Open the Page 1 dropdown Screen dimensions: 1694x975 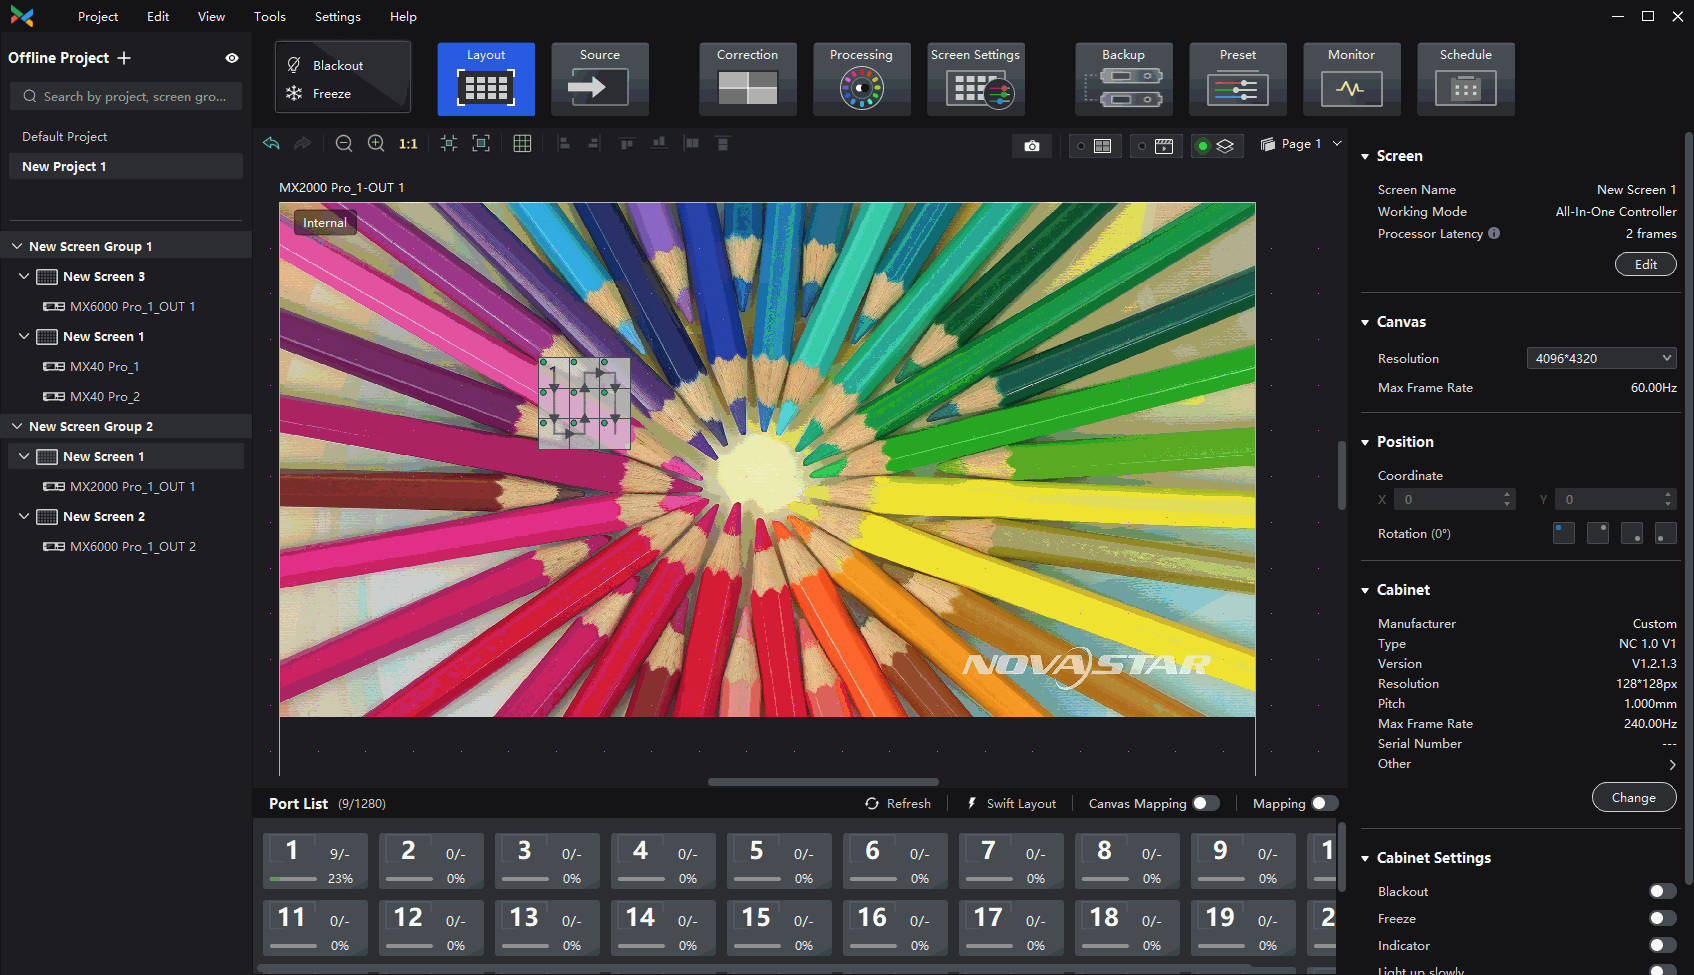1301,144
